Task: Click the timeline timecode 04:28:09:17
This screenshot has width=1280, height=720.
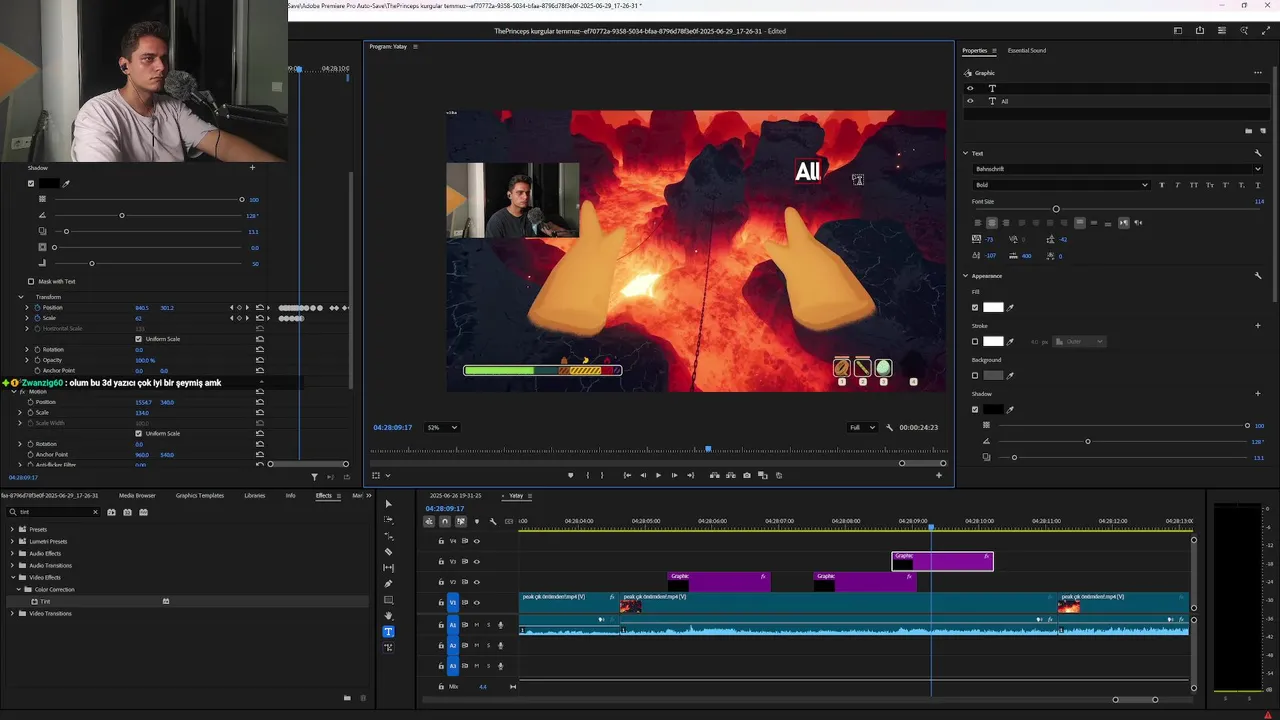Action: coord(443,509)
